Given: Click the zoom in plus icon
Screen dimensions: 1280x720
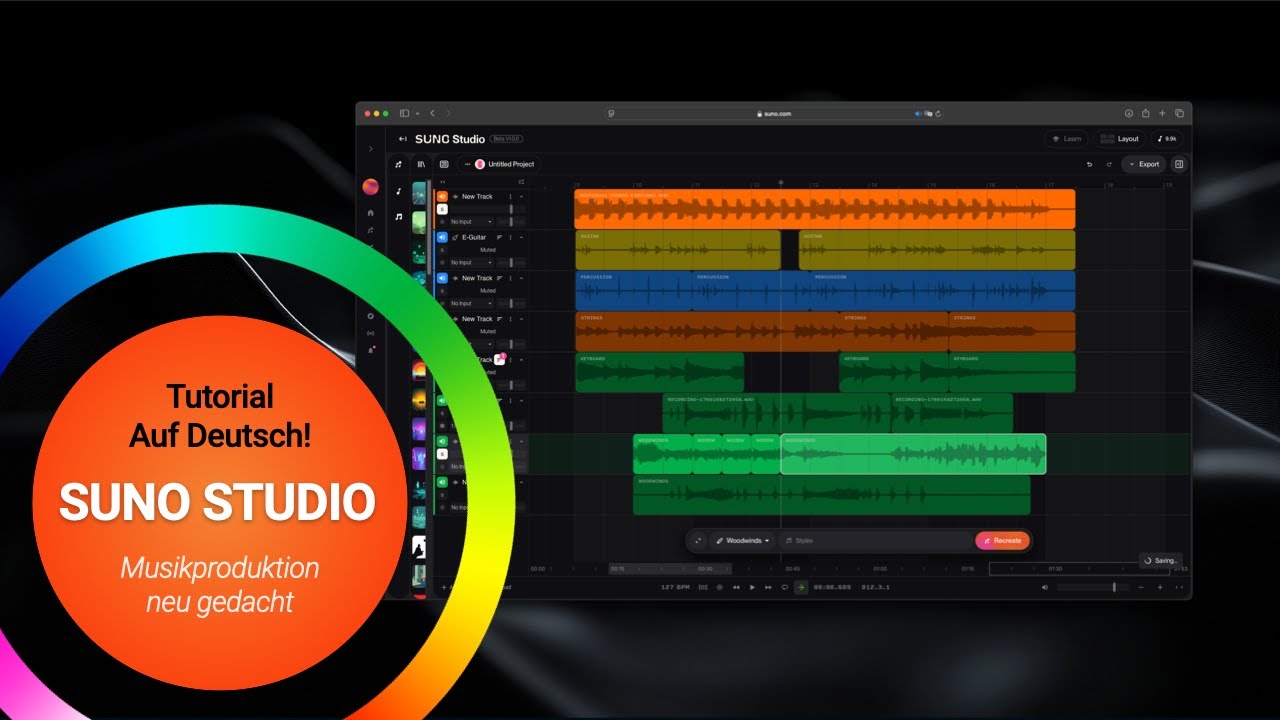Looking at the screenshot, I should coord(1160,587).
